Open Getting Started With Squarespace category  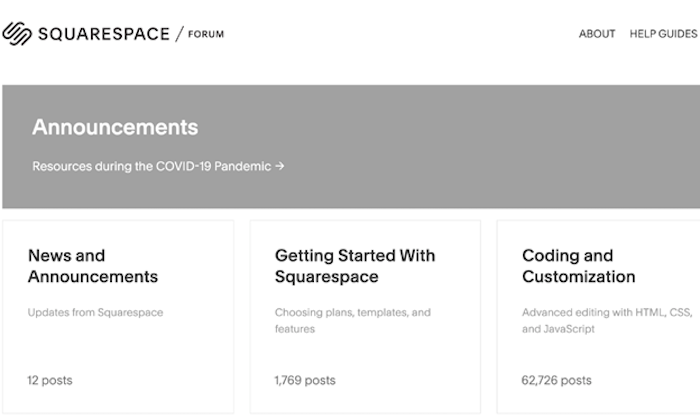coord(355,266)
